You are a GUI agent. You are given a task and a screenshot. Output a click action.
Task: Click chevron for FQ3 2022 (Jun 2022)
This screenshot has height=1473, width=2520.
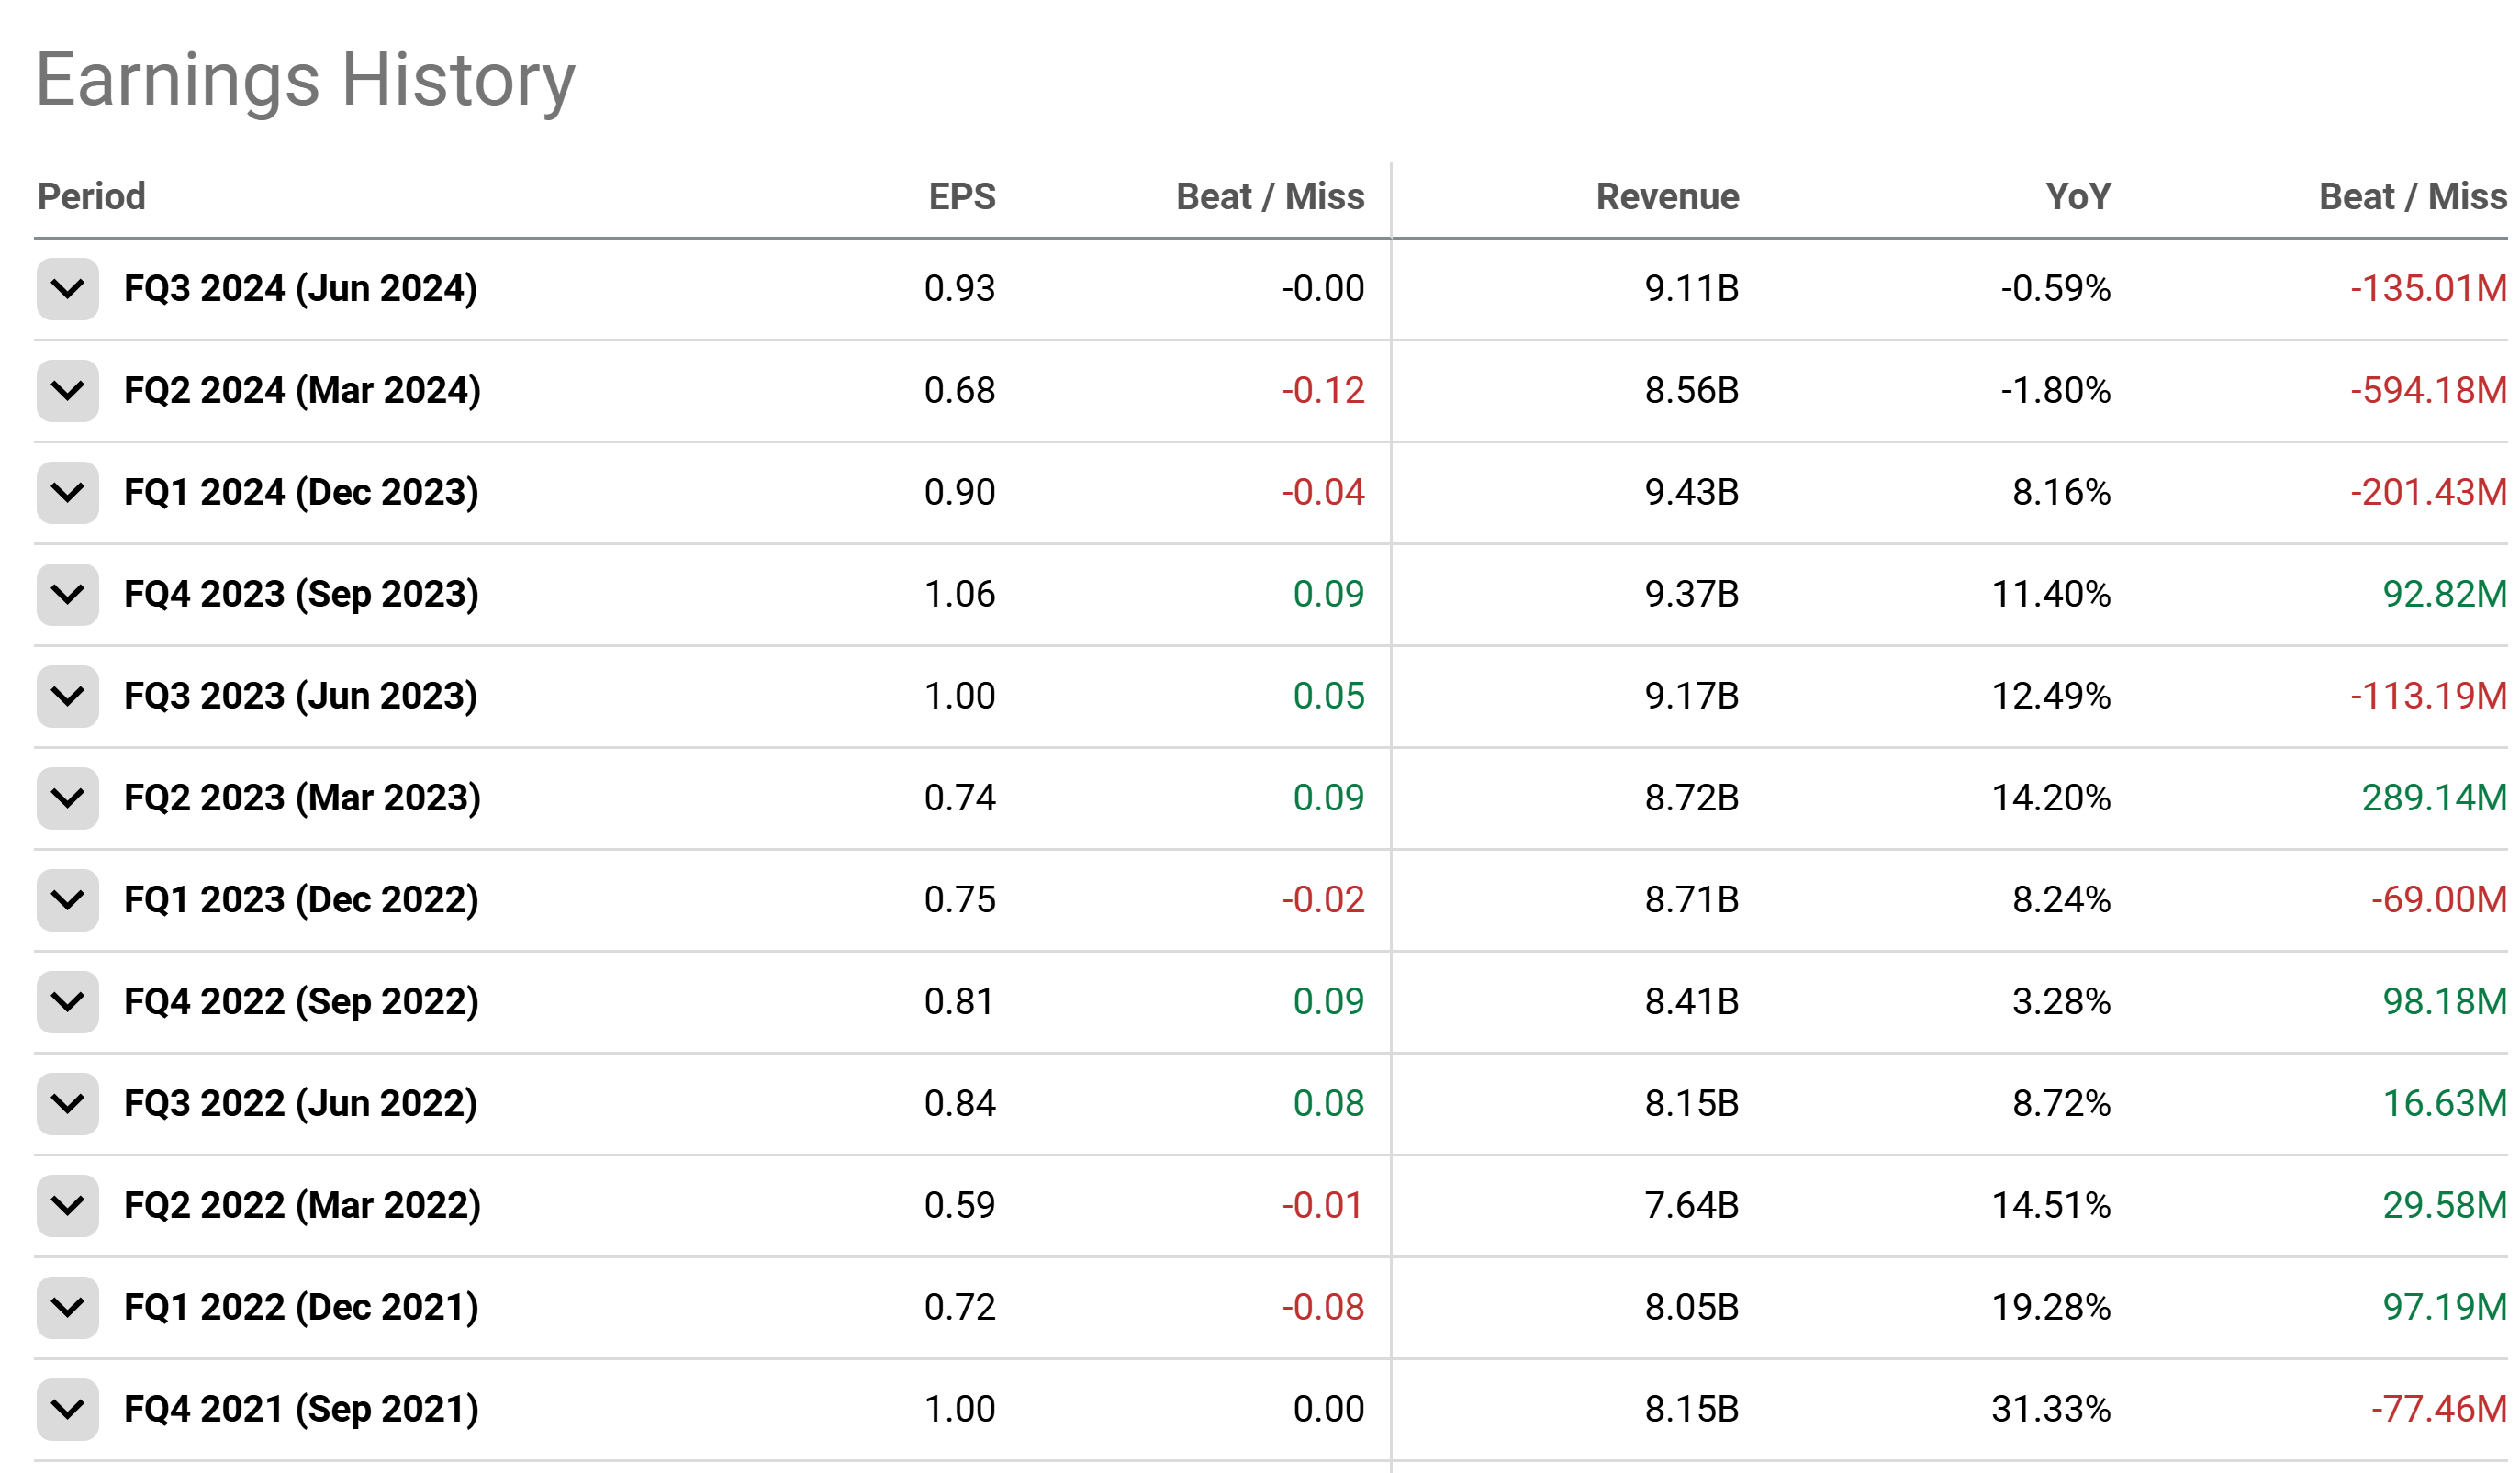[x=67, y=1104]
